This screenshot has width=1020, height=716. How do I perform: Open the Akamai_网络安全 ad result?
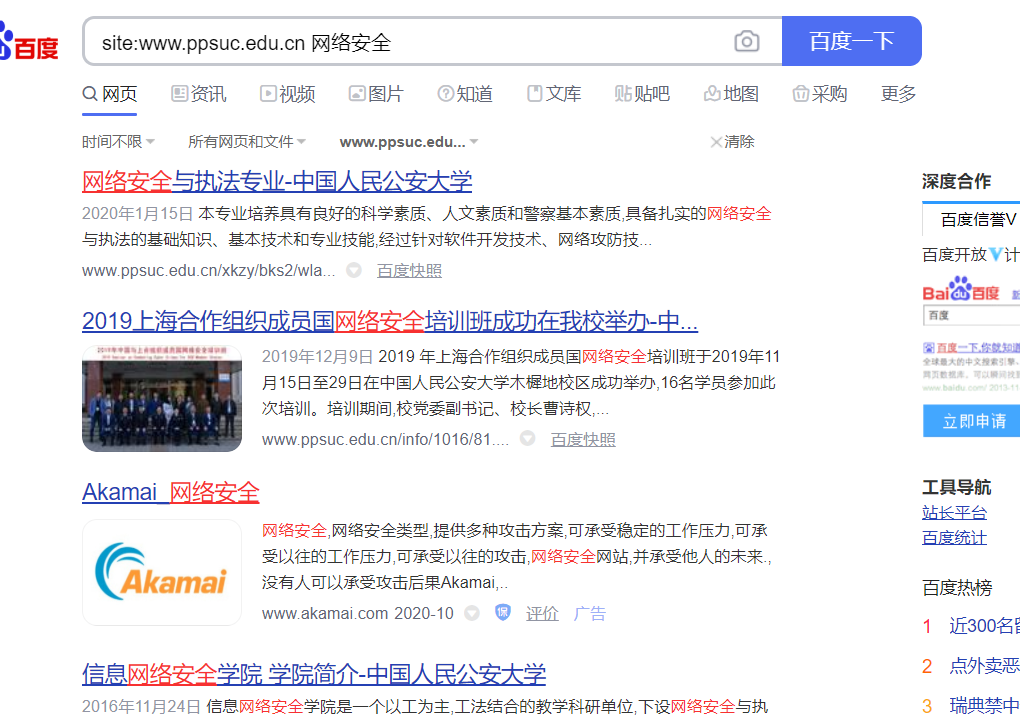point(170,492)
